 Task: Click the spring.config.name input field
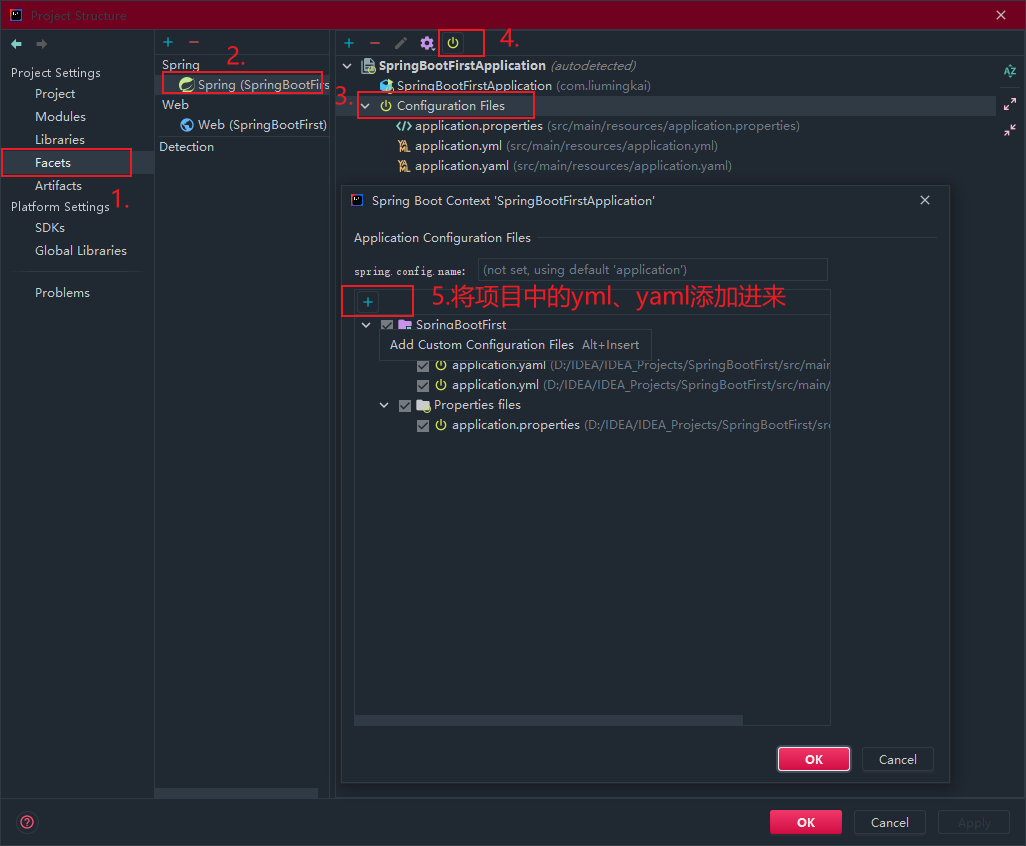tap(653, 270)
